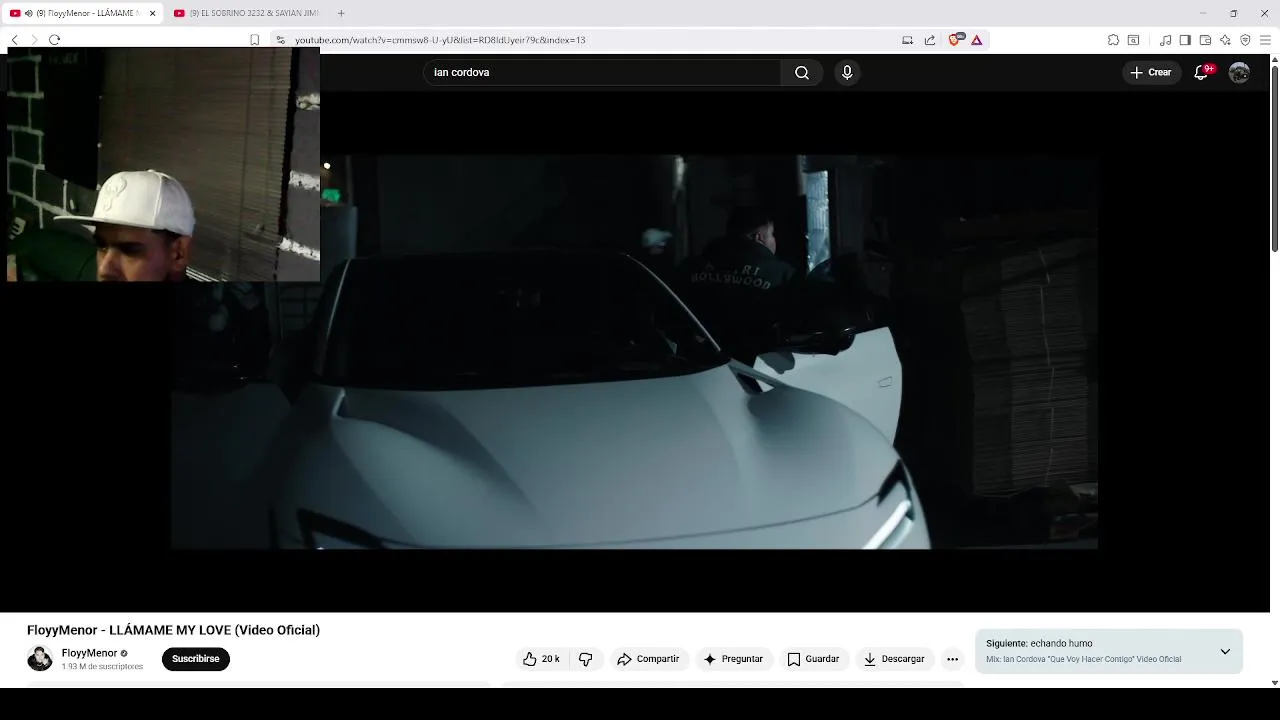
Task: Expand the Siguiente playlist chevron
Action: (1225, 651)
